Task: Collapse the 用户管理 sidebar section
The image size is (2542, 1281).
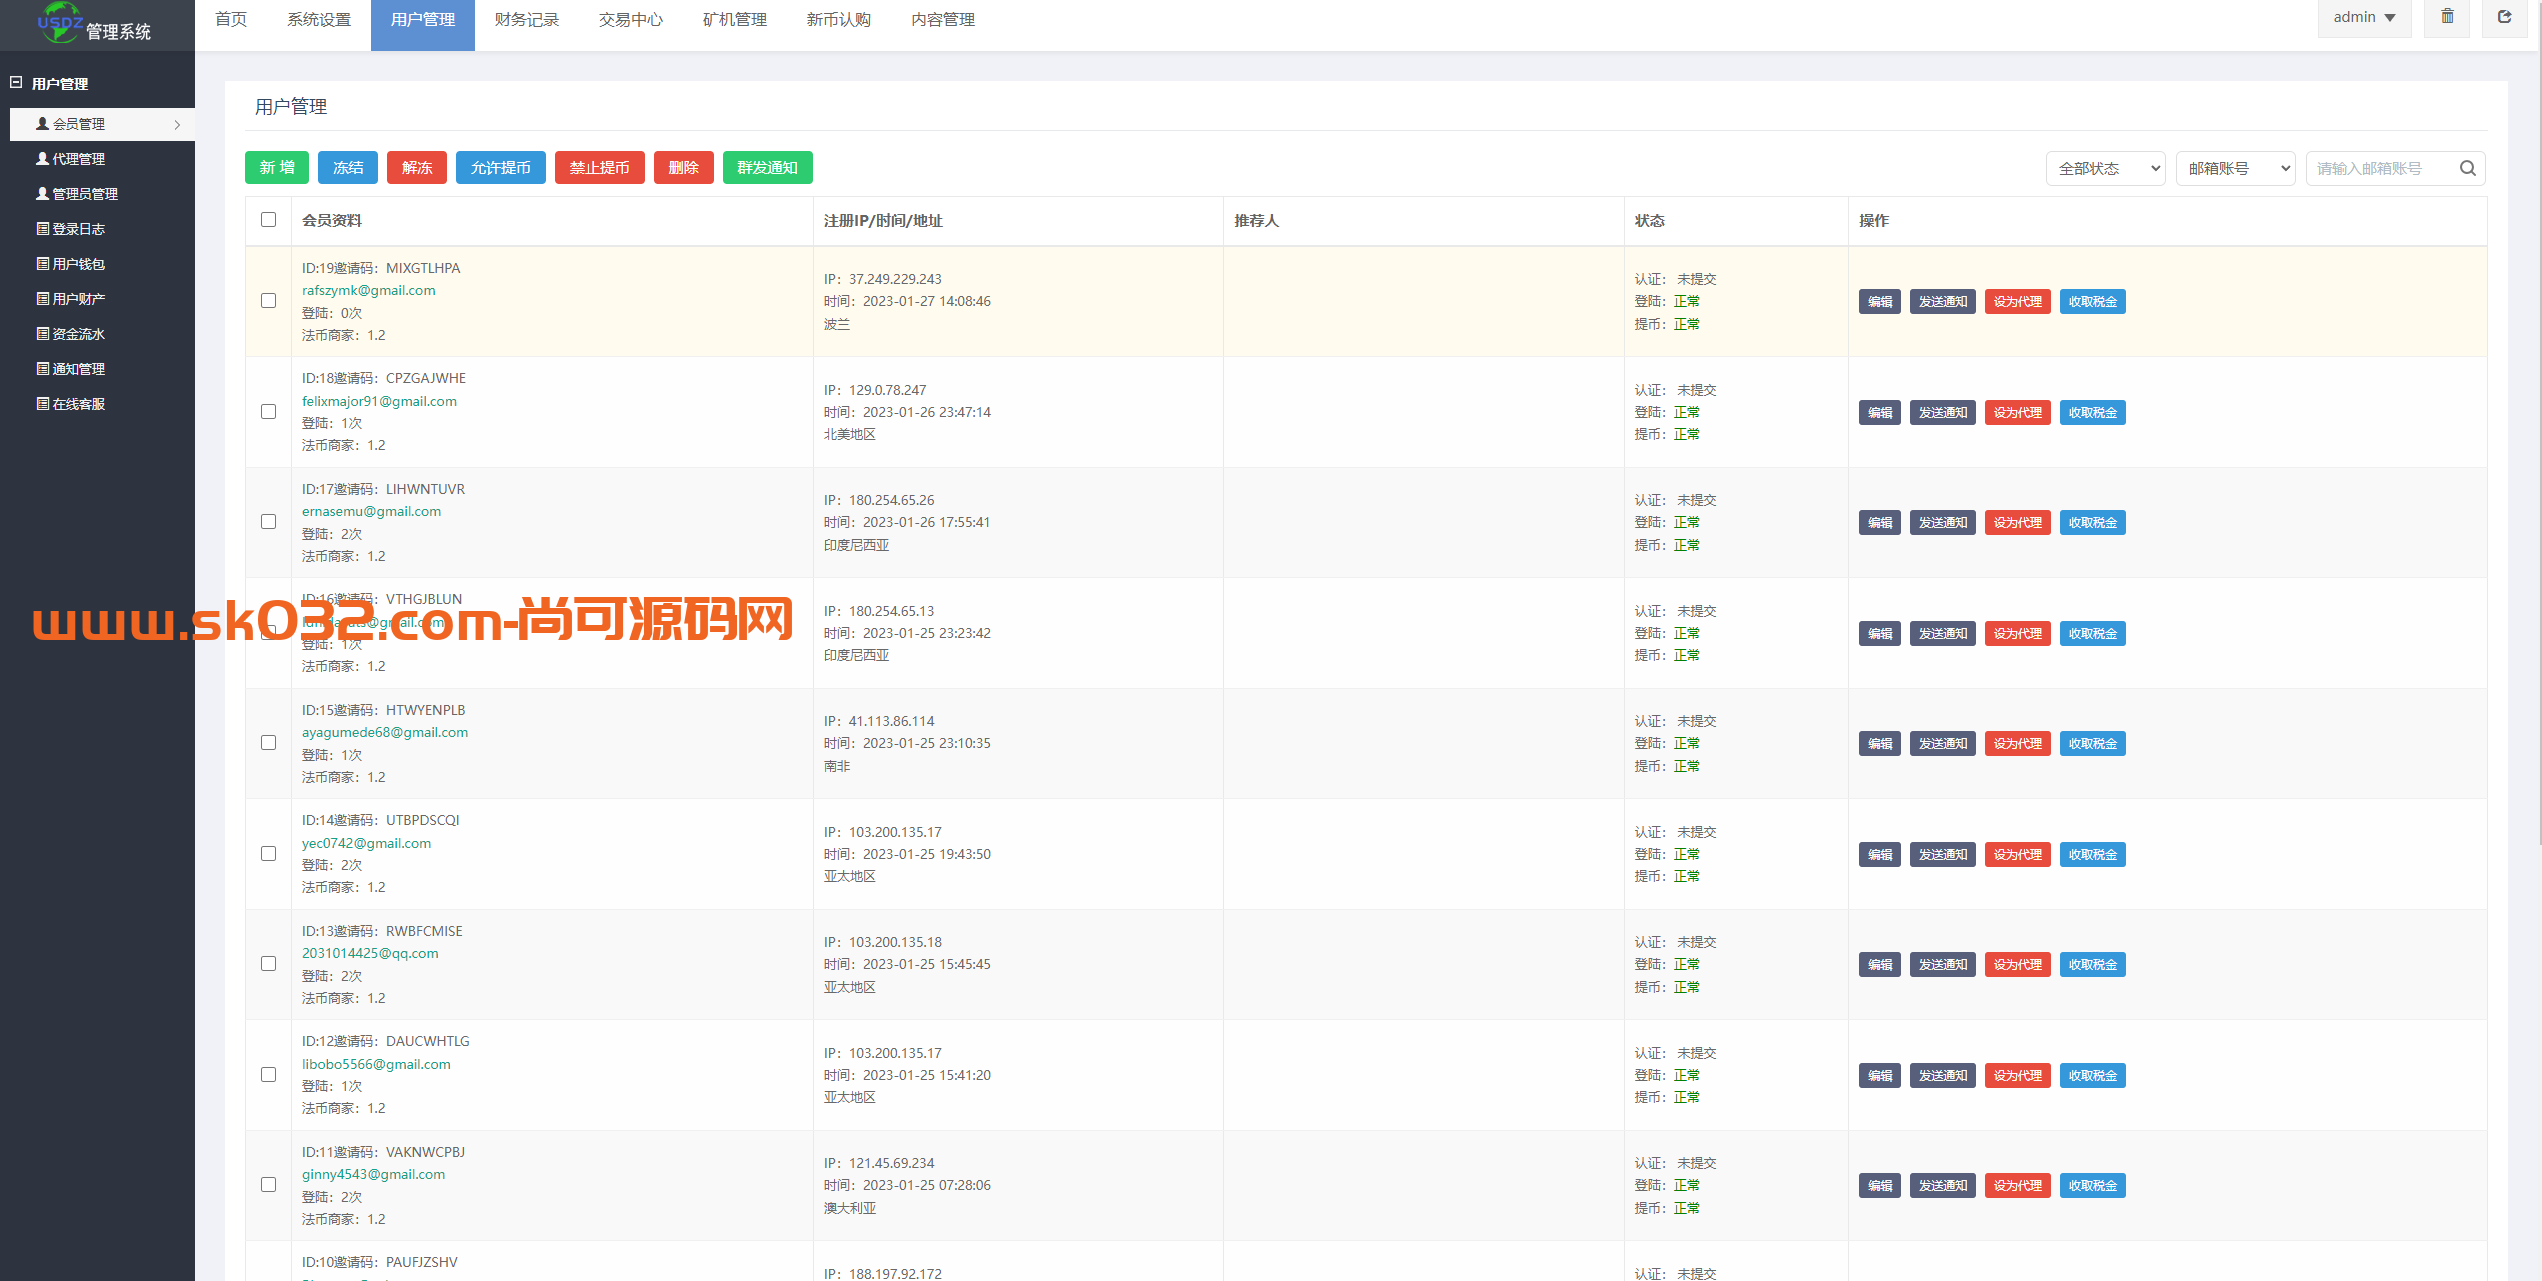Action: point(16,83)
